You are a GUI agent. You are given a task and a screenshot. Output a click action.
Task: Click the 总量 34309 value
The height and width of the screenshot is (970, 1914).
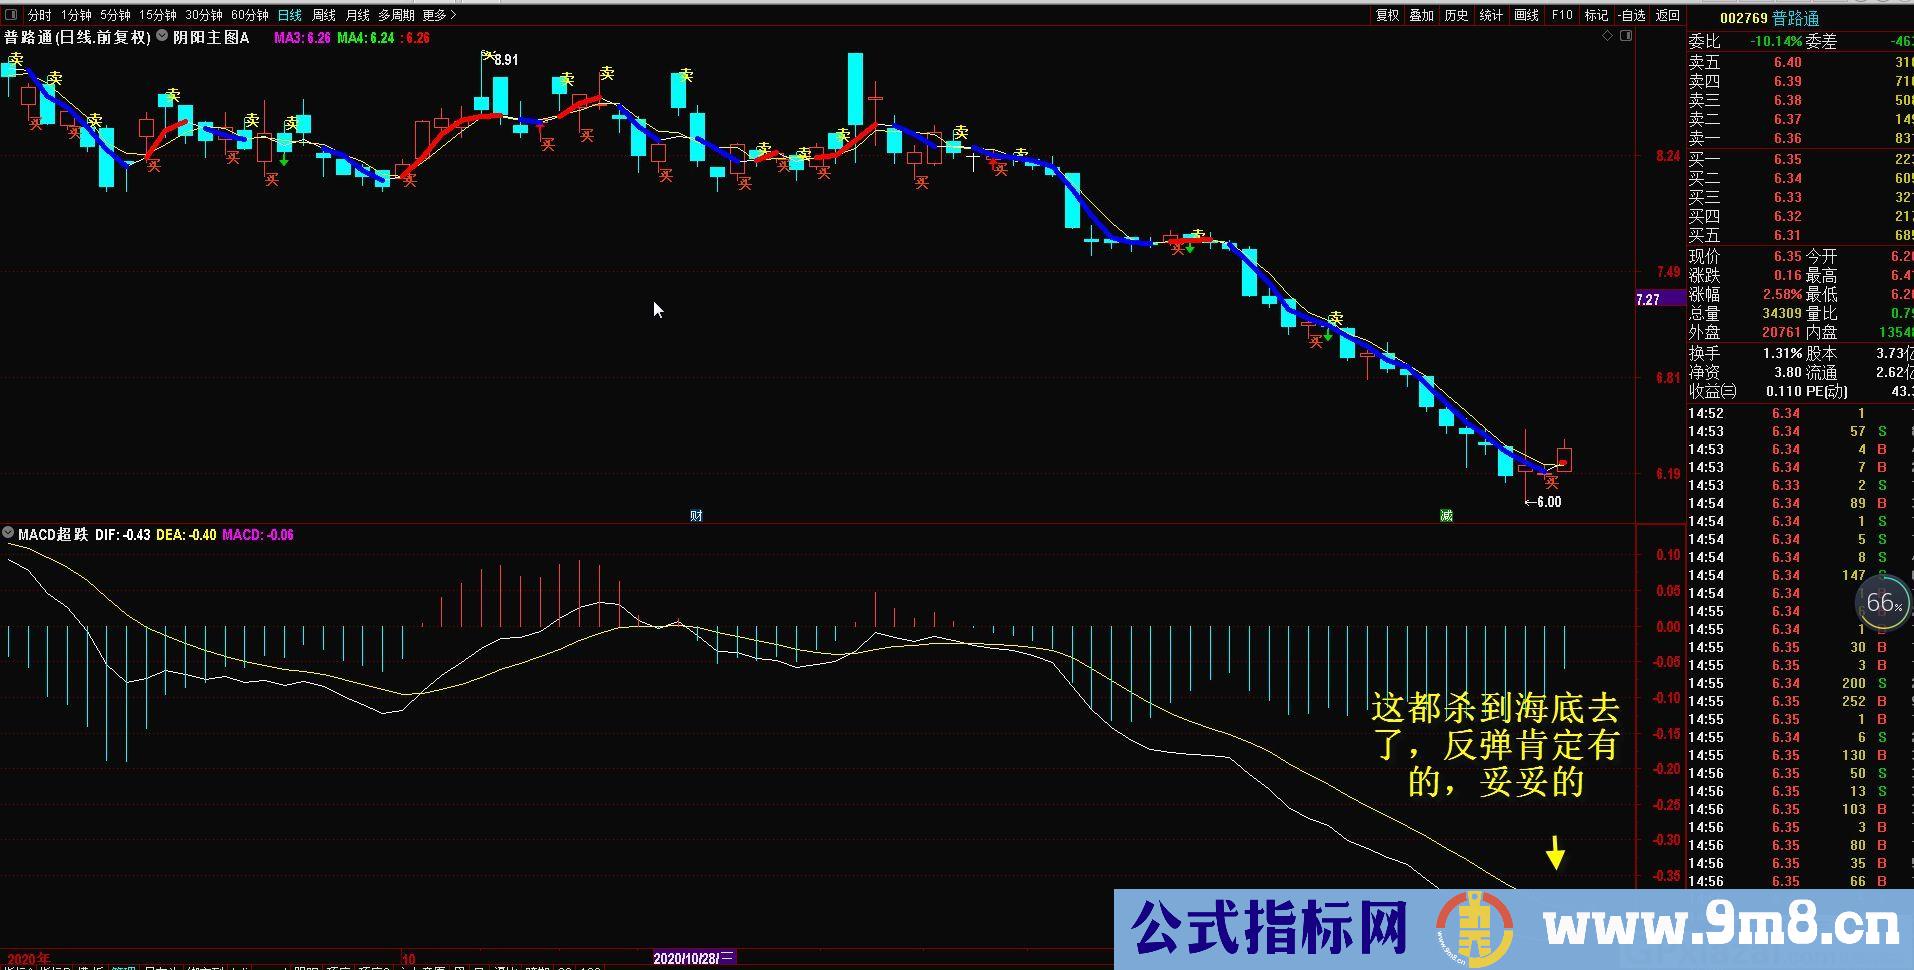coord(1782,313)
